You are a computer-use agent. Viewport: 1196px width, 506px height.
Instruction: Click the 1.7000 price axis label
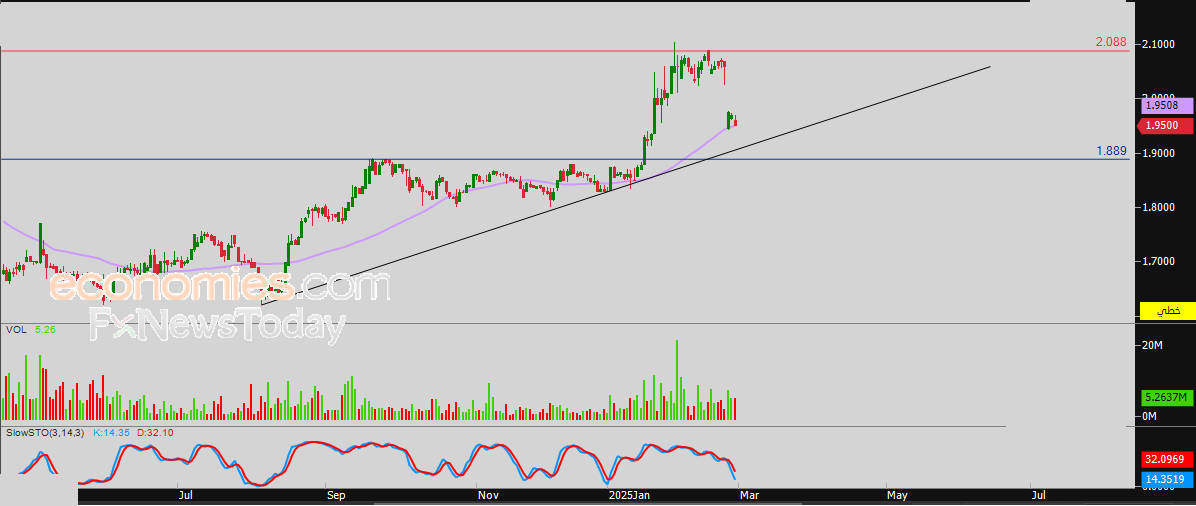click(x=1159, y=262)
